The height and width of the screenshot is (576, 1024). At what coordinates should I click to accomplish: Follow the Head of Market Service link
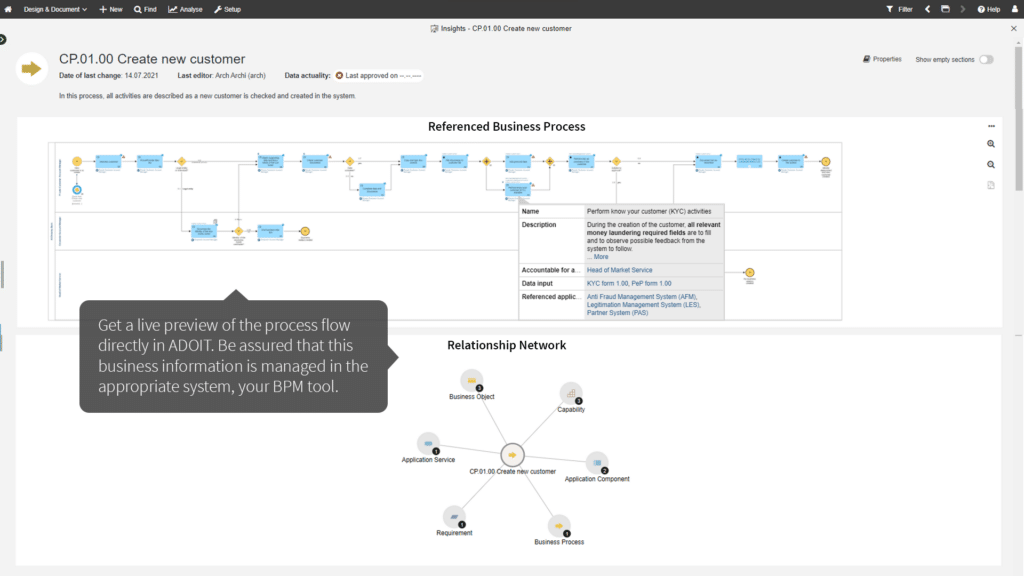(620, 269)
